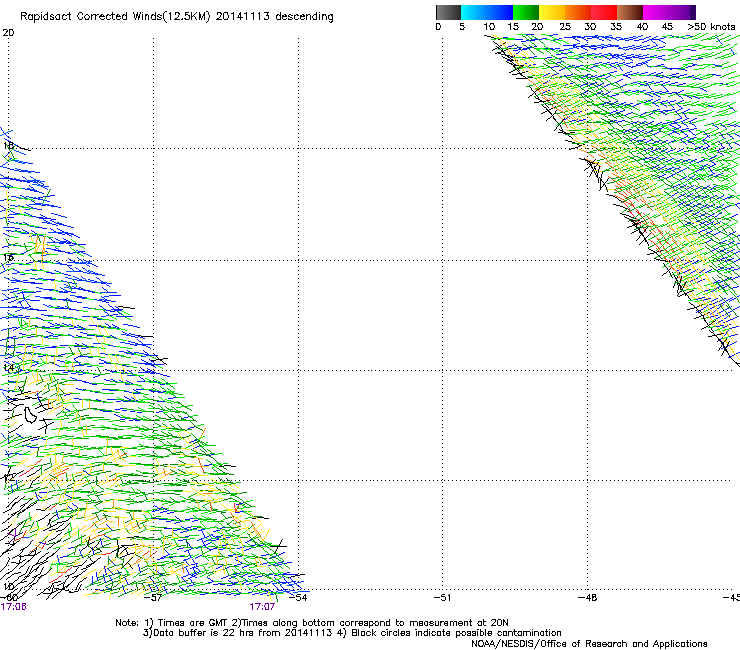Click the "Data buffer is 22 hrs" note line

(x=352, y=633)
